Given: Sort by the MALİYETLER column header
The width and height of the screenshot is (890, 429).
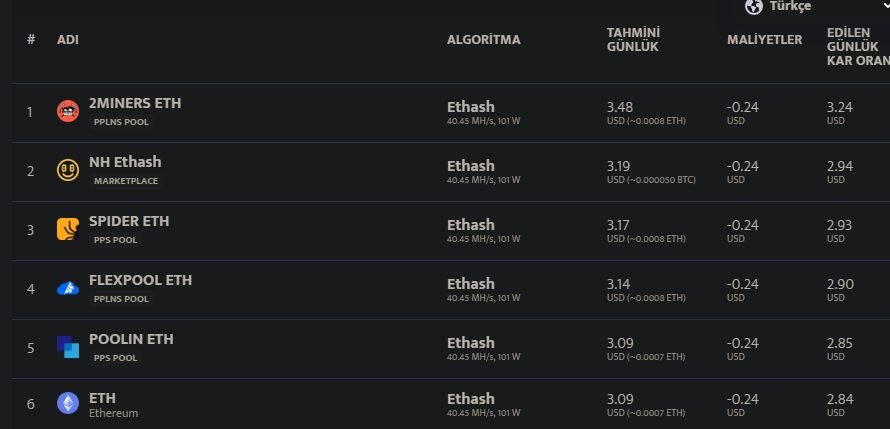Looking at the screenshot, I should (764, 40).
